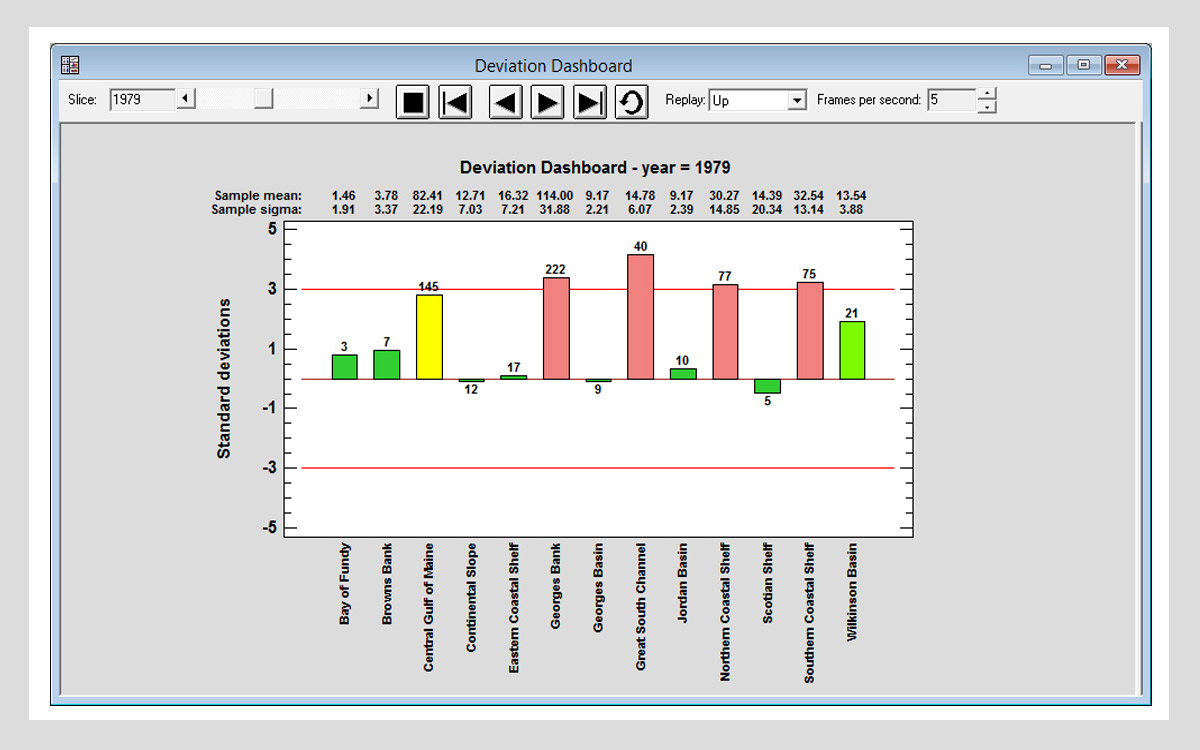This screenshot has width=1200, height=750.
Task: Click the skip to first frame button
Action: point(455,101)
